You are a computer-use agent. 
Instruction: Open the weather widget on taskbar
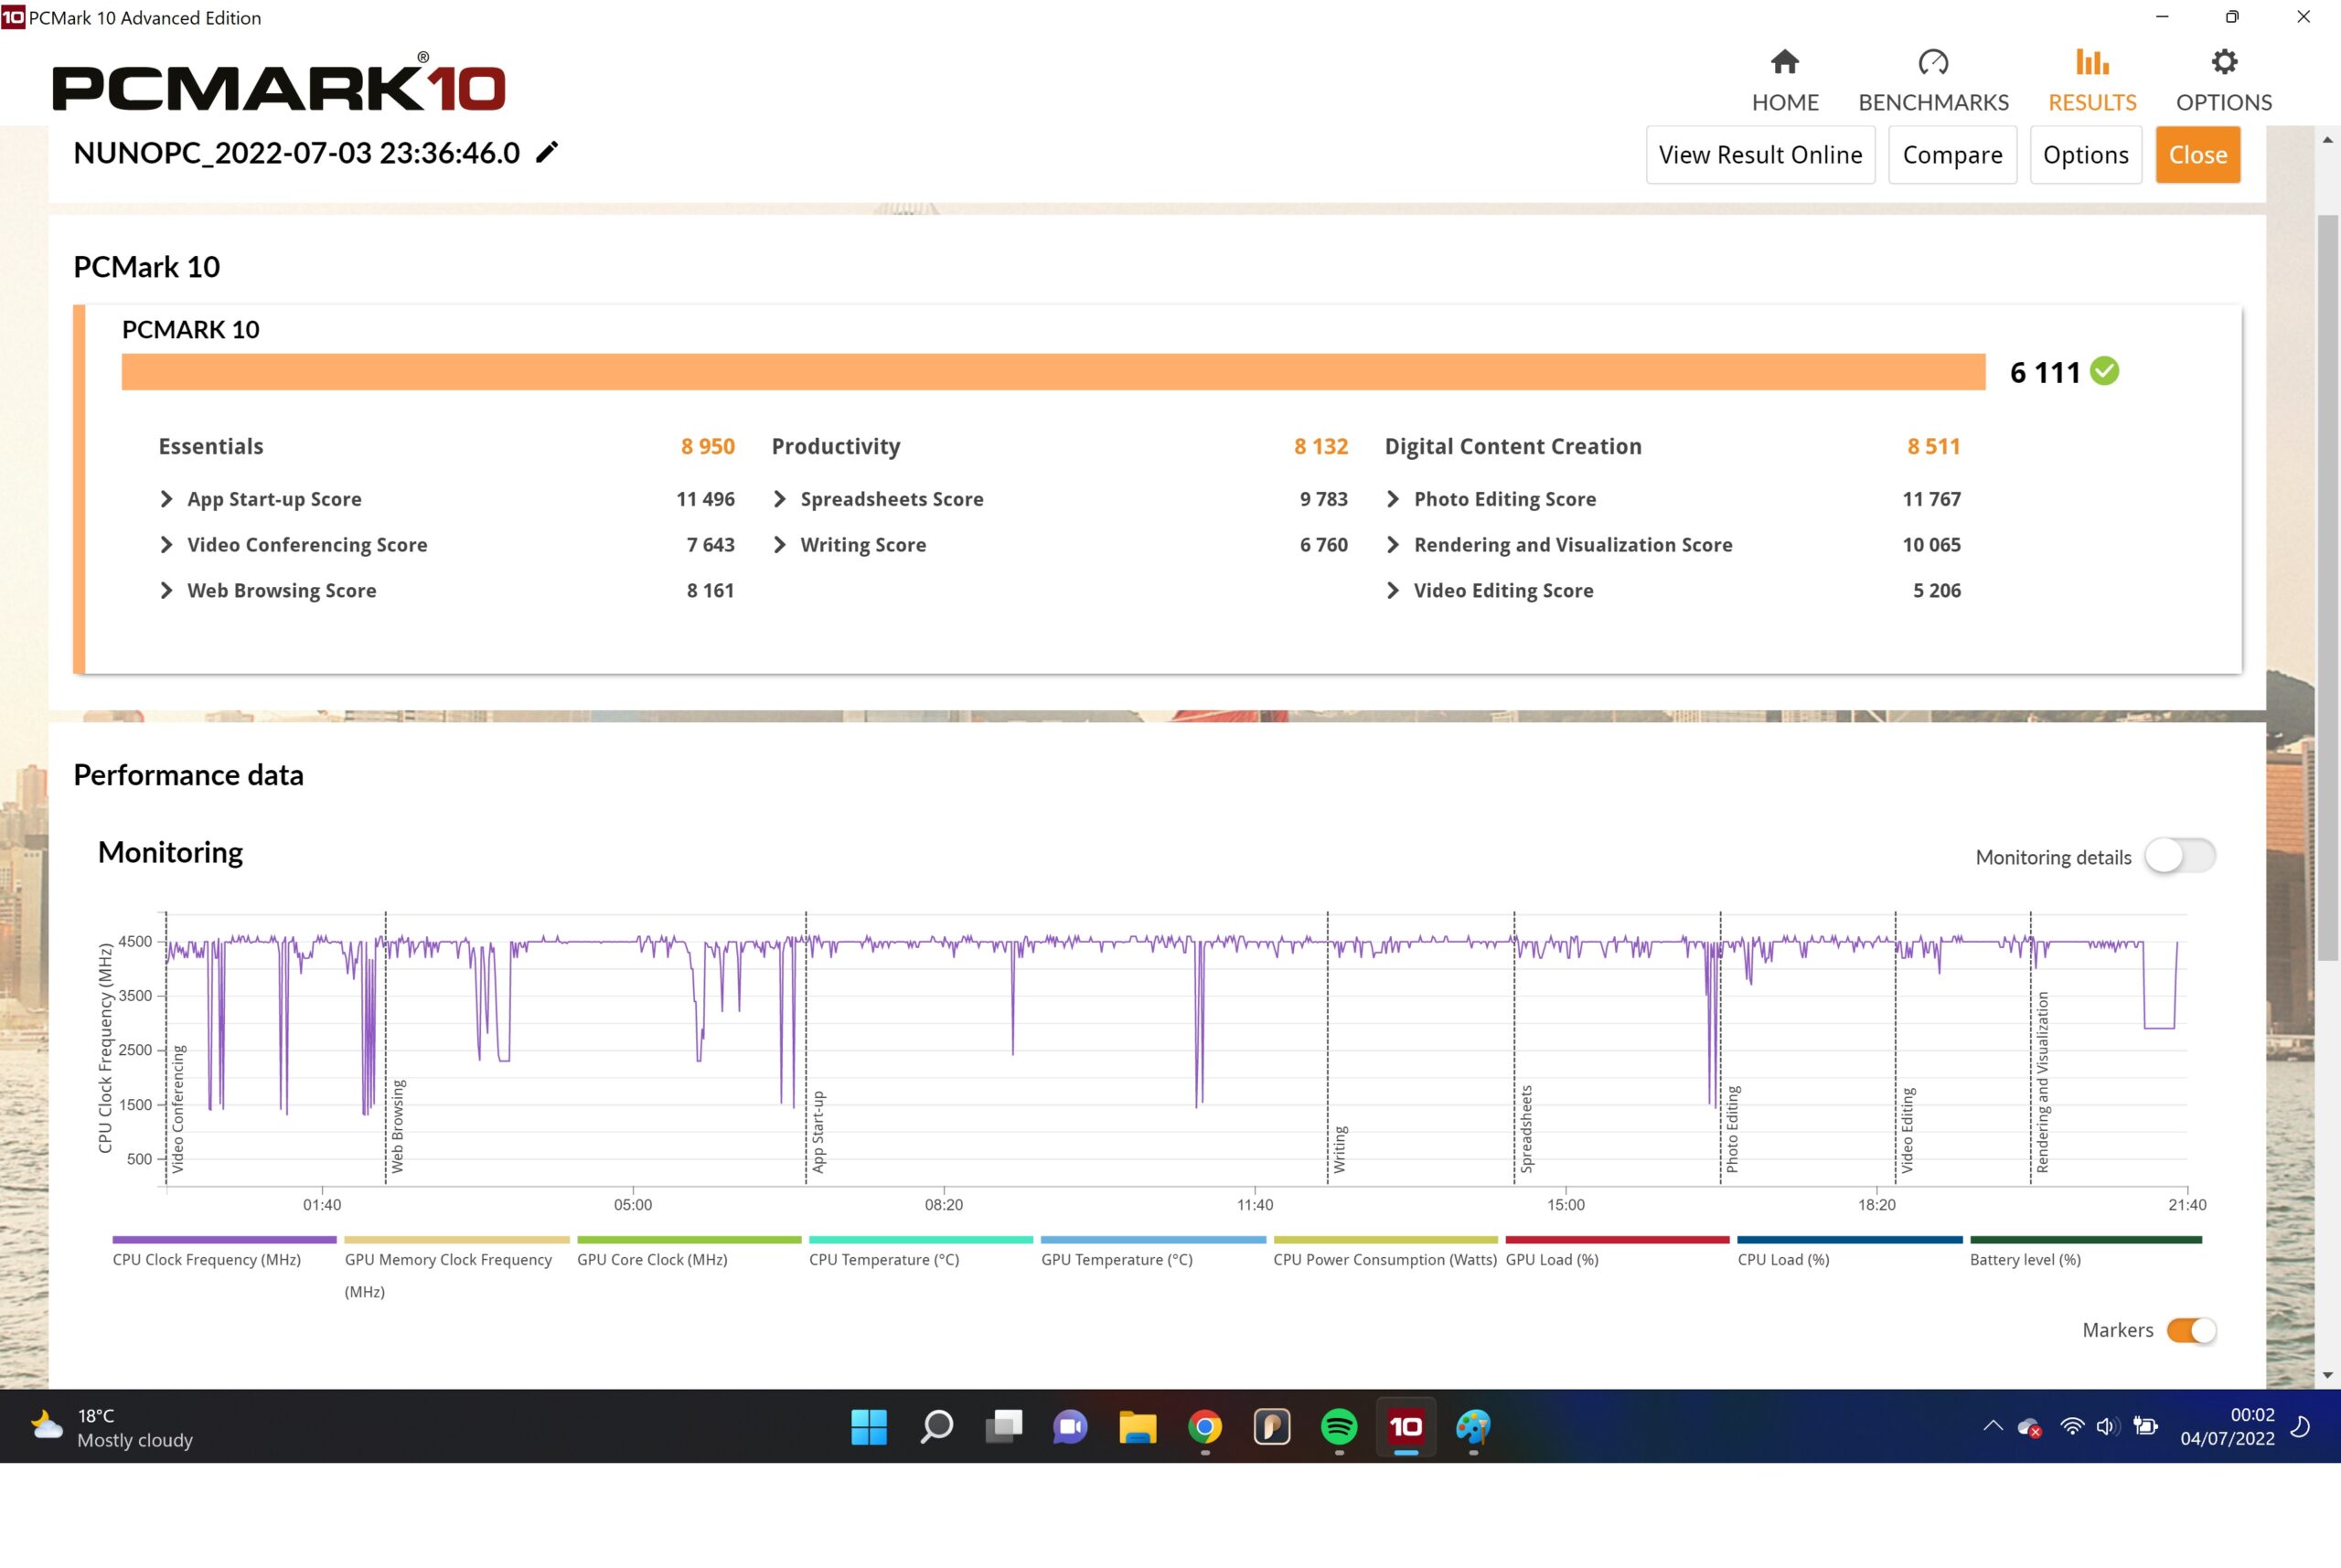pos(110,1427)
